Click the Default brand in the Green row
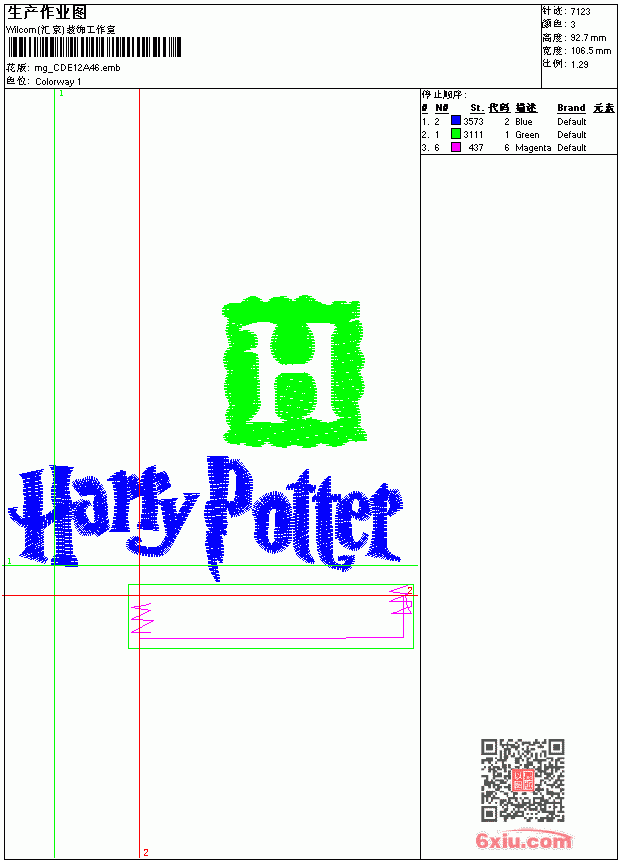 (572, 134)
